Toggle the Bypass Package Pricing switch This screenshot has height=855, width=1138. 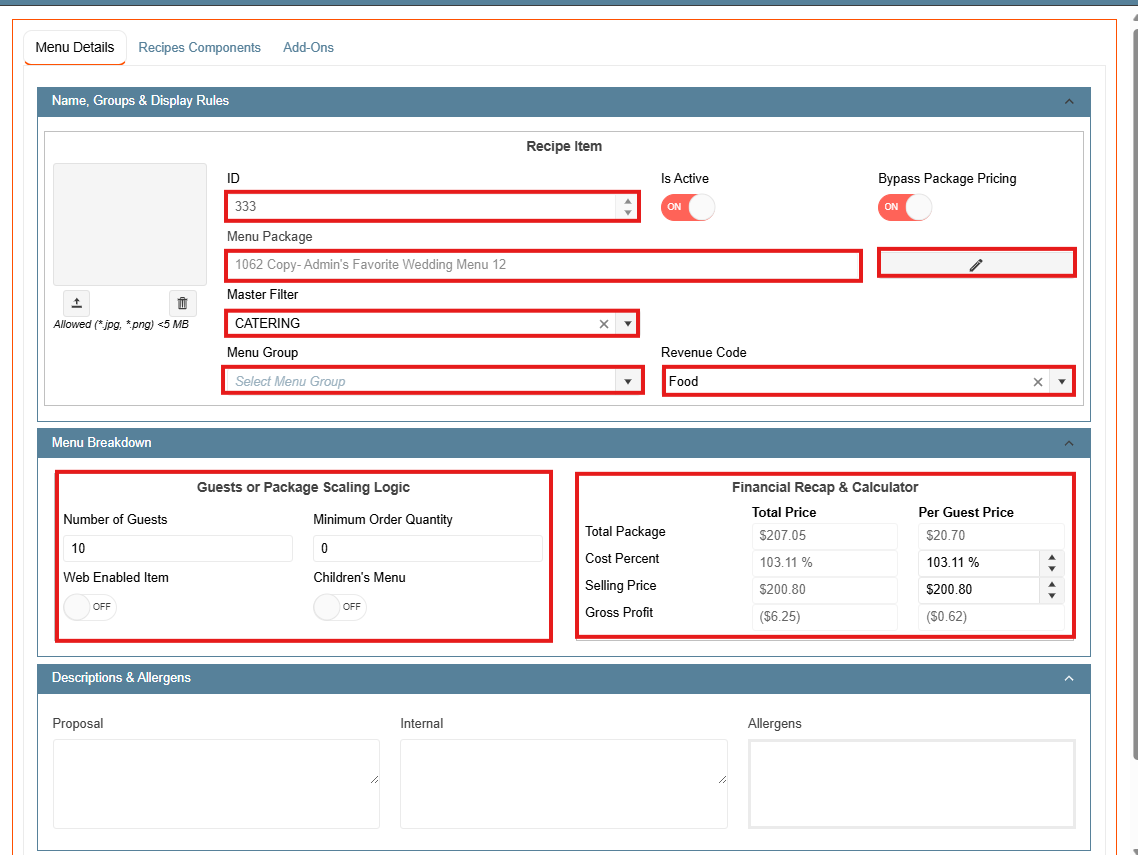(905, 207)
